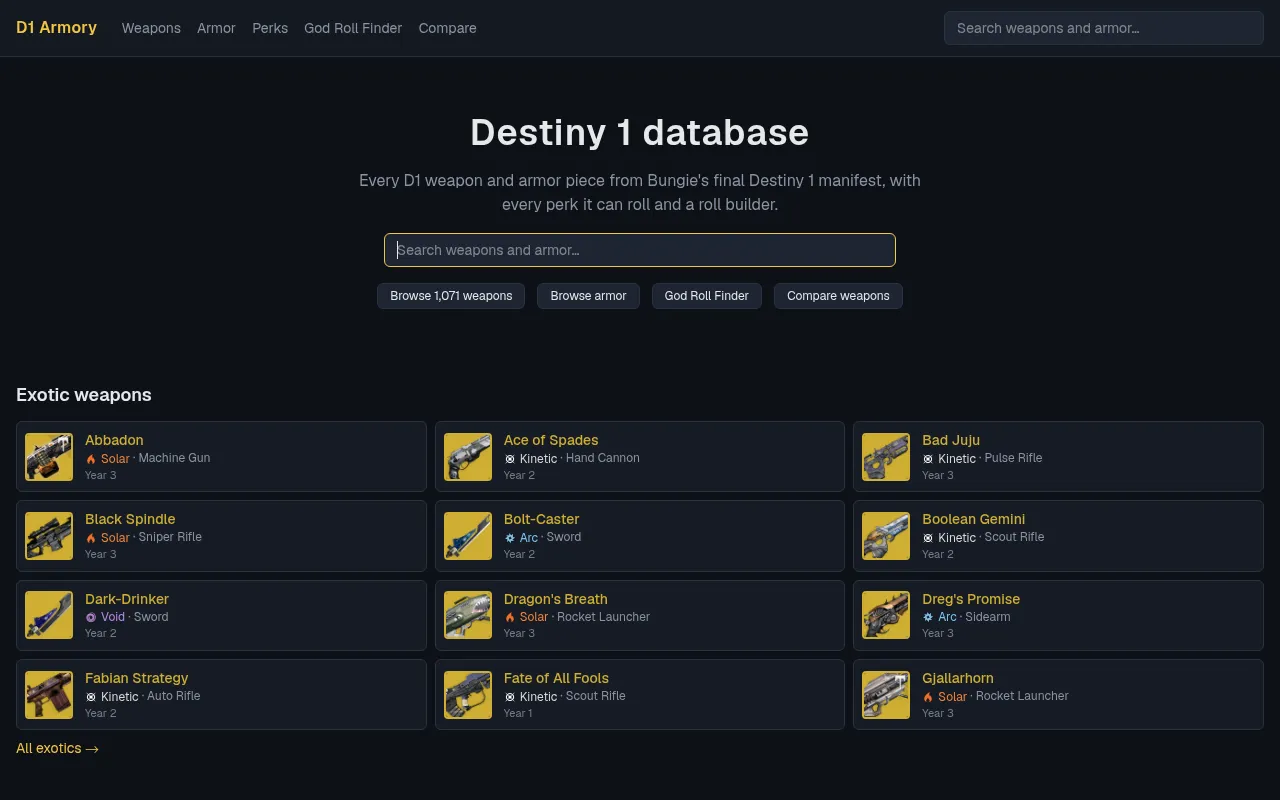Open the Boolean Gemini weapon icon
Screen dimensions: 1280x800
click(886, 536)
